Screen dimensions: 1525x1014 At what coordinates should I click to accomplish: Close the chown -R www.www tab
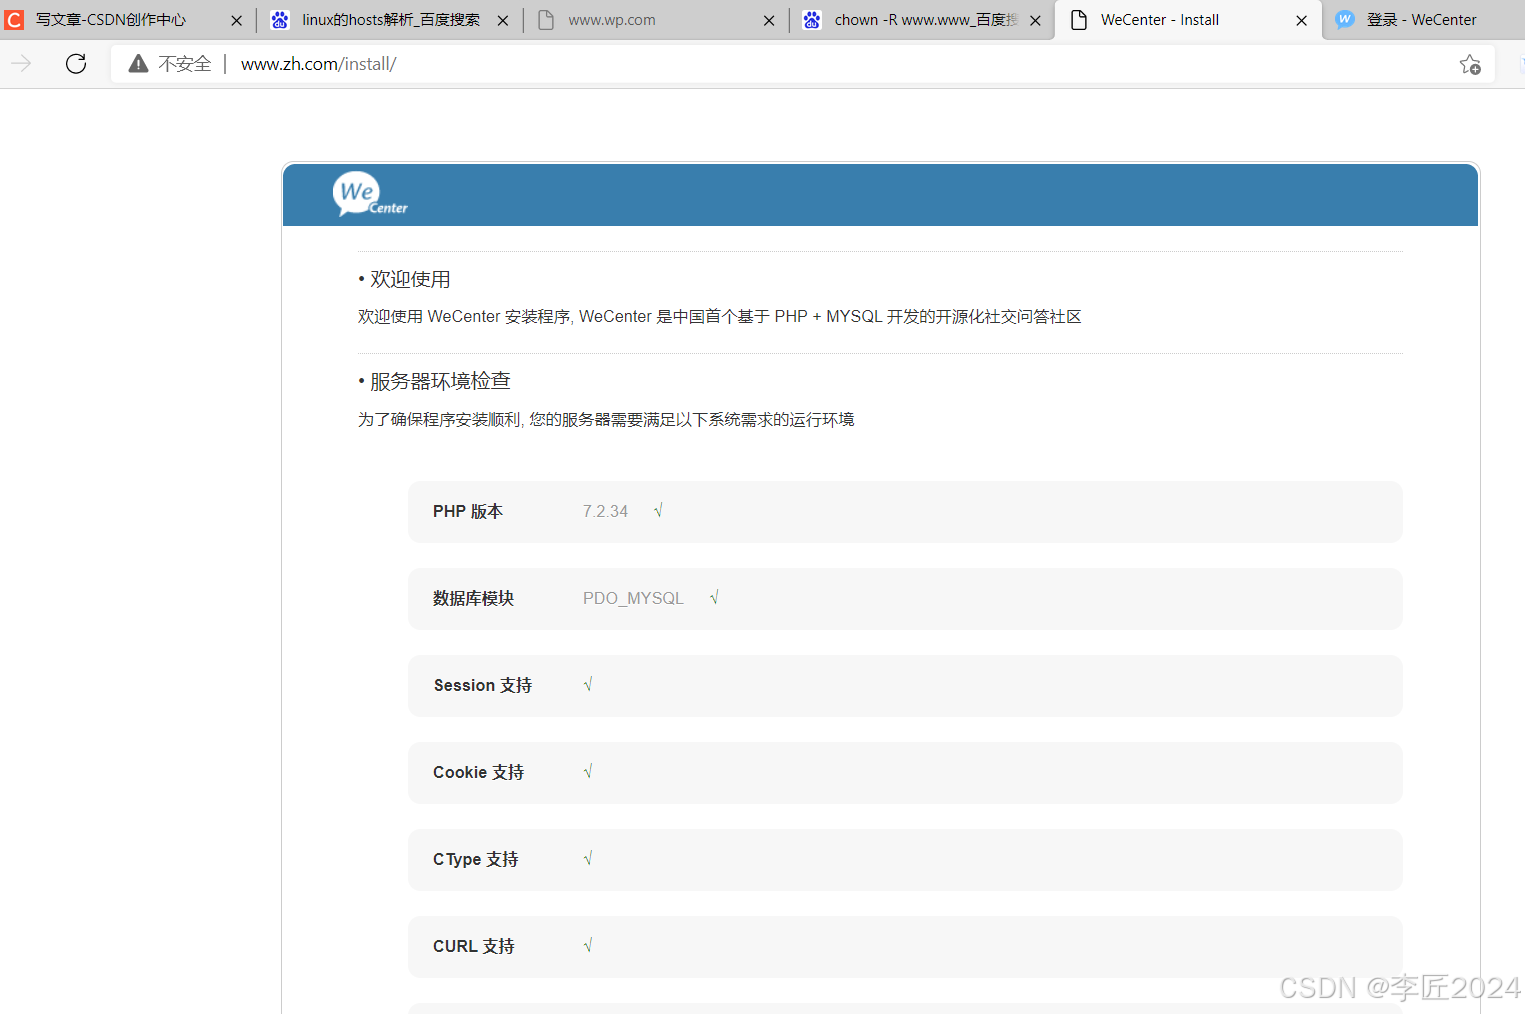point(1035,20)
